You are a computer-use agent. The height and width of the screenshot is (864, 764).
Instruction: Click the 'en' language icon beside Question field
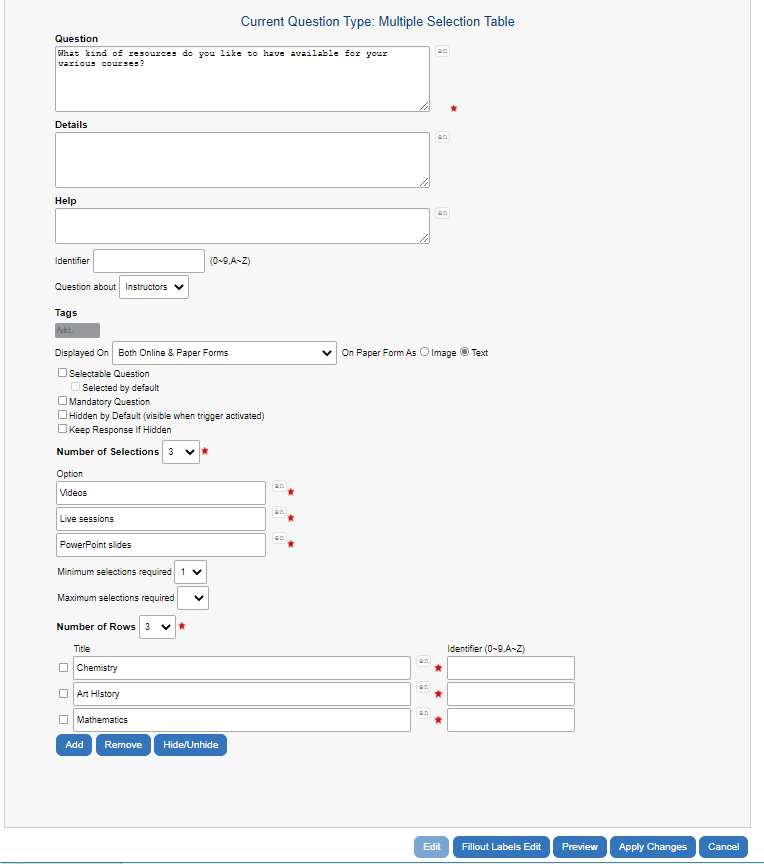click(442, 51)
